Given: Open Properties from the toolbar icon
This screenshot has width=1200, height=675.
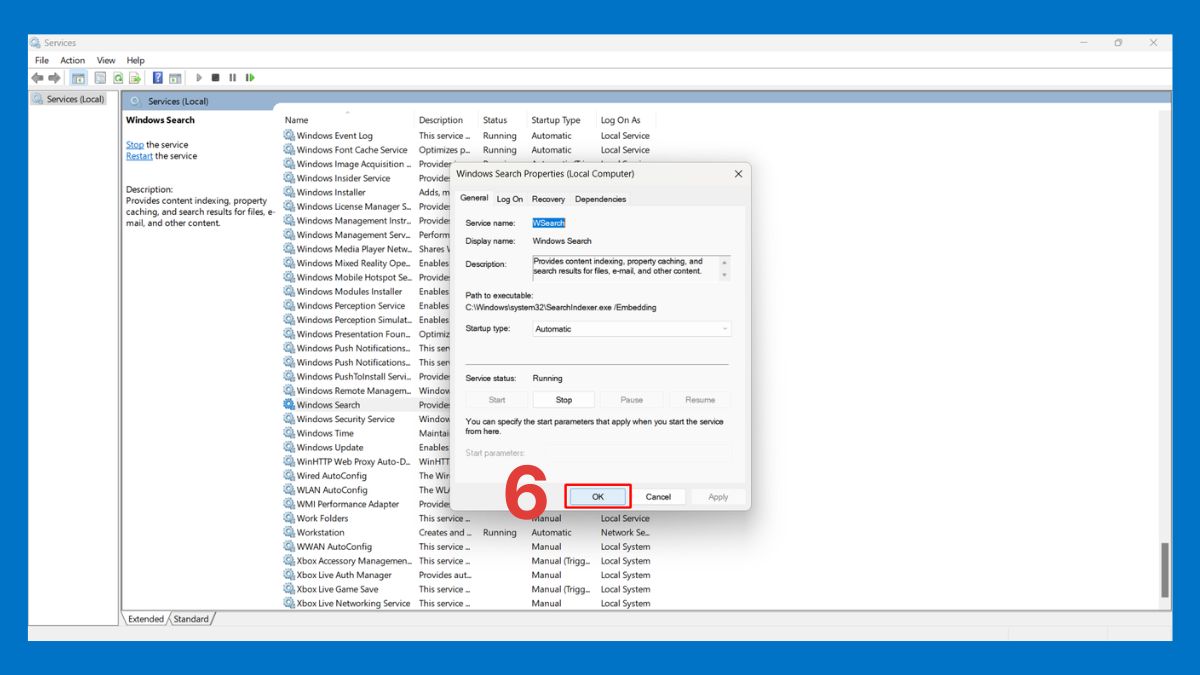Looking at the screenshot, I should (x=99, y=78).
